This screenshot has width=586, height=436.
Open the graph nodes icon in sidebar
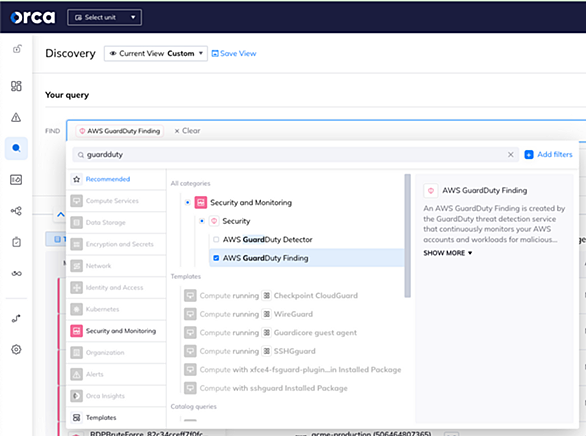pos(16,211)
